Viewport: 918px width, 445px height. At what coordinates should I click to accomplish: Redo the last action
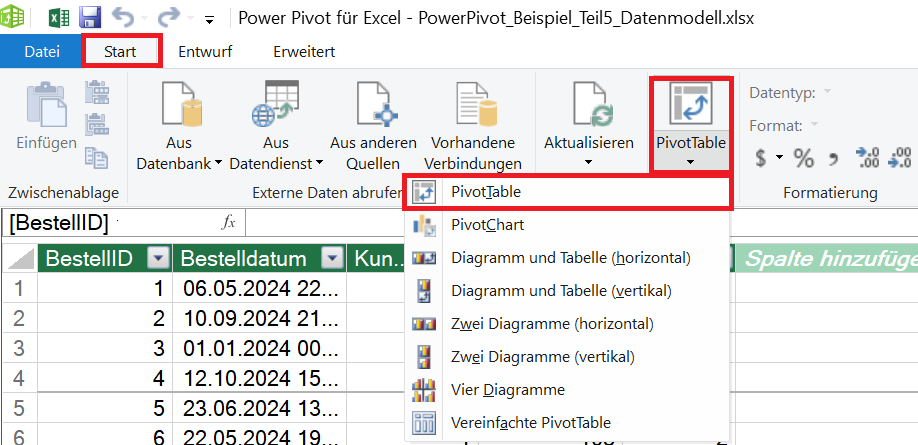click(169, 18)
